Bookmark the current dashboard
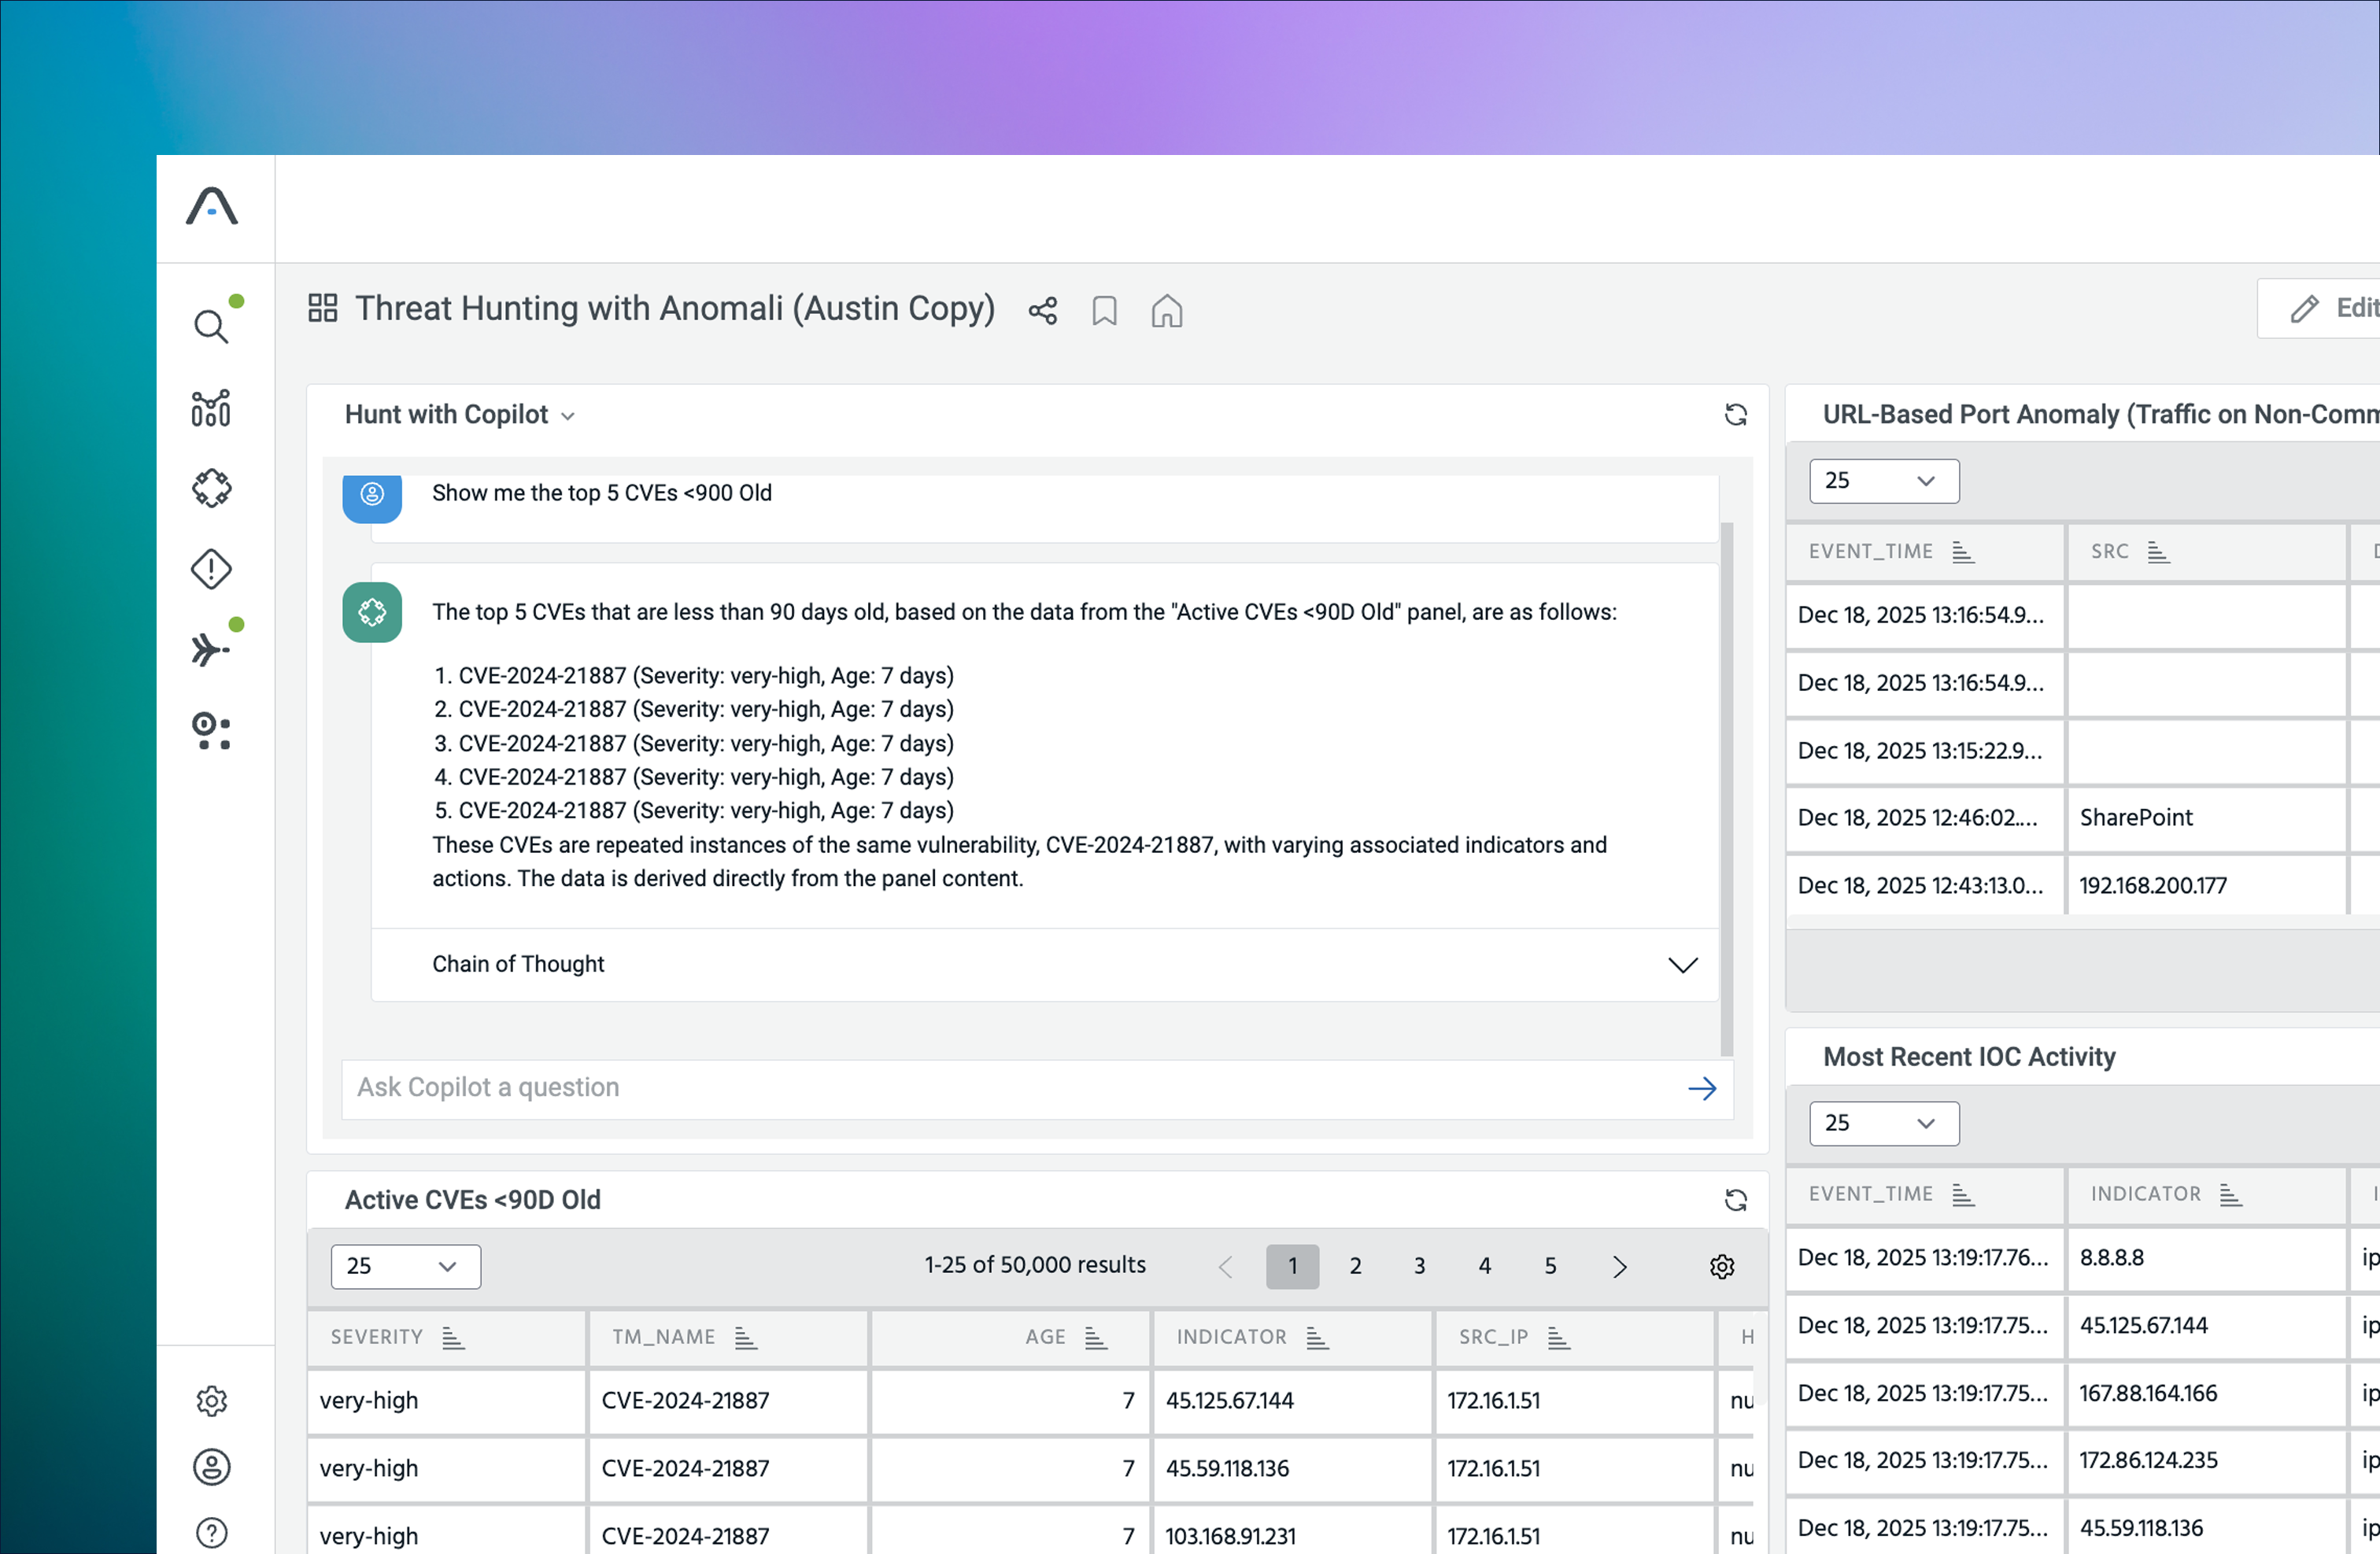Image resolution: width=2380 pixels, height=1554 pixels. tap(1104, 311)
